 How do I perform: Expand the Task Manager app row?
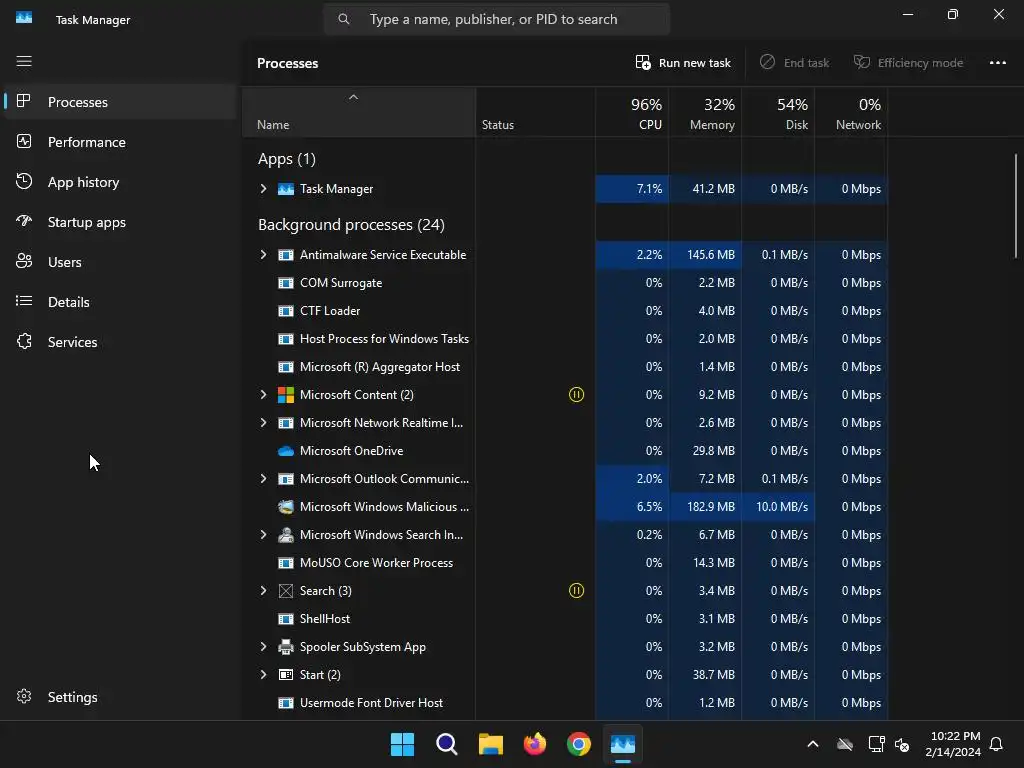pyautogui.click(x=263, y=189)
